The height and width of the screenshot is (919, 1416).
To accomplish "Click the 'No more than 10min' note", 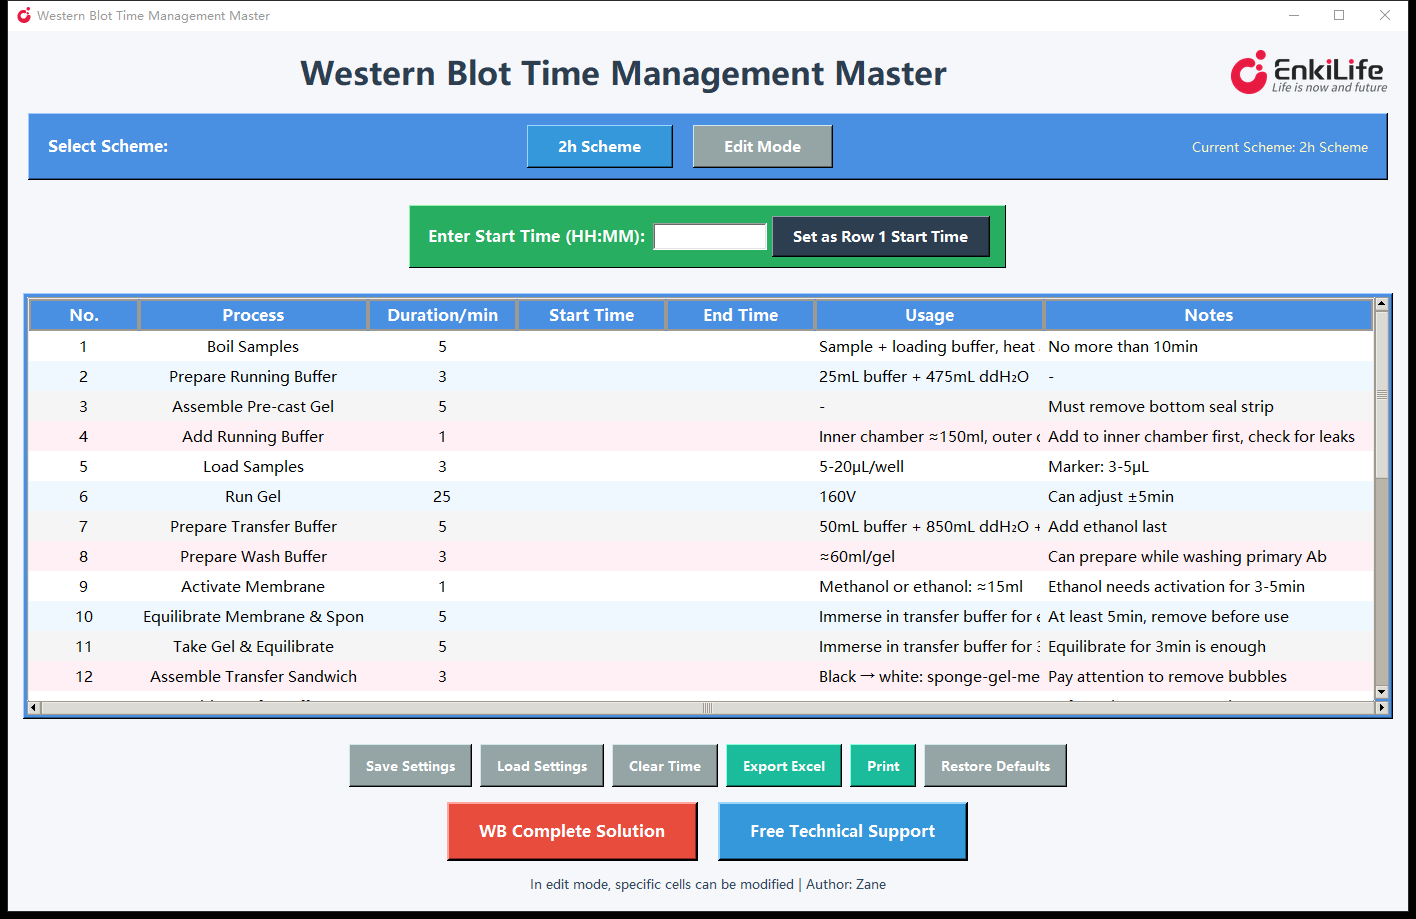I will (x=1123, y=347).
